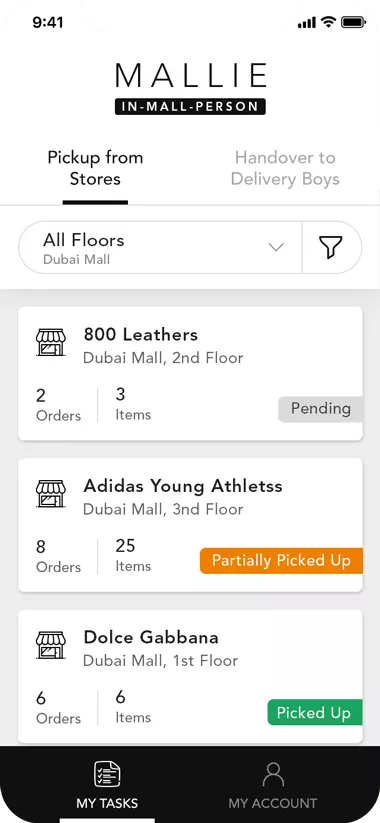Tap the green Picked Up badge
Viewport: 380px width, 823px height.
(x=315, y=712)
